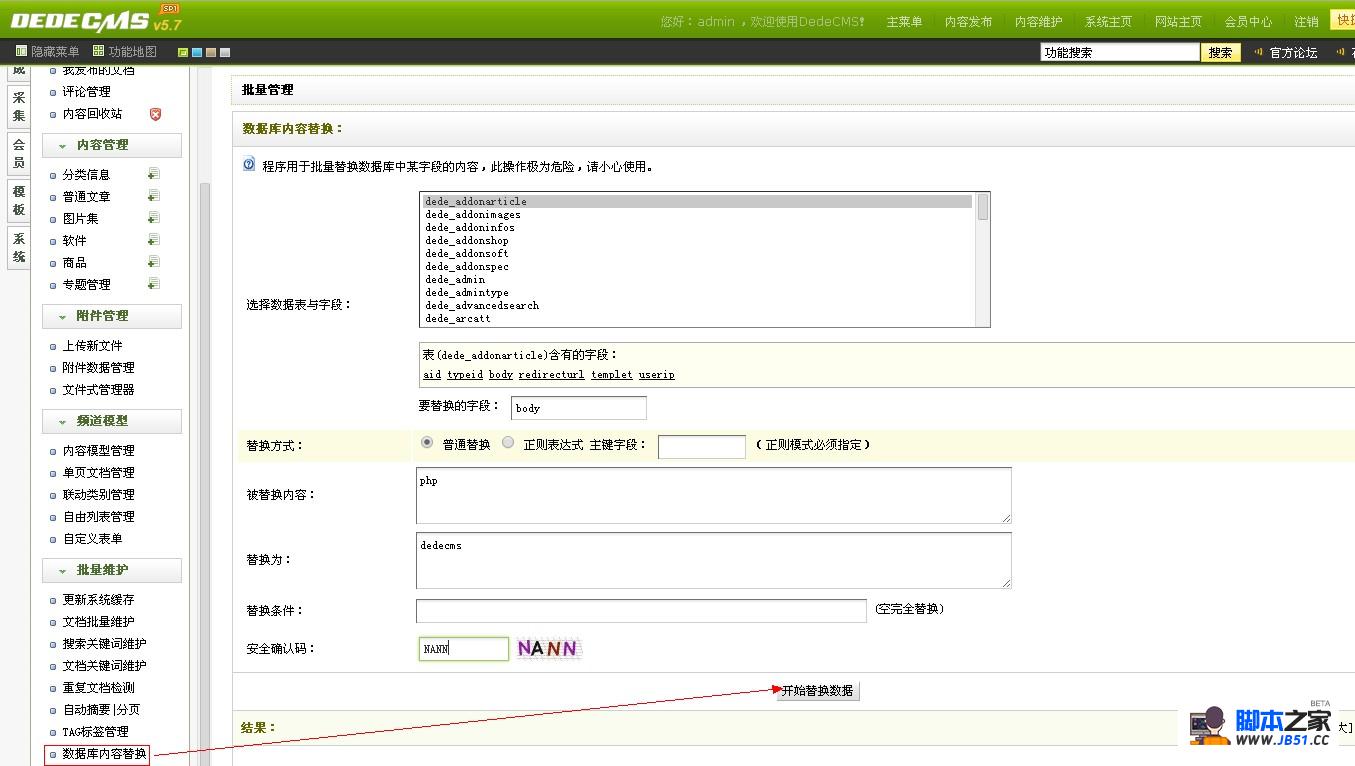Click the 主键字段 input box
Screen dimensions: 1355x766
click(701, 446)
